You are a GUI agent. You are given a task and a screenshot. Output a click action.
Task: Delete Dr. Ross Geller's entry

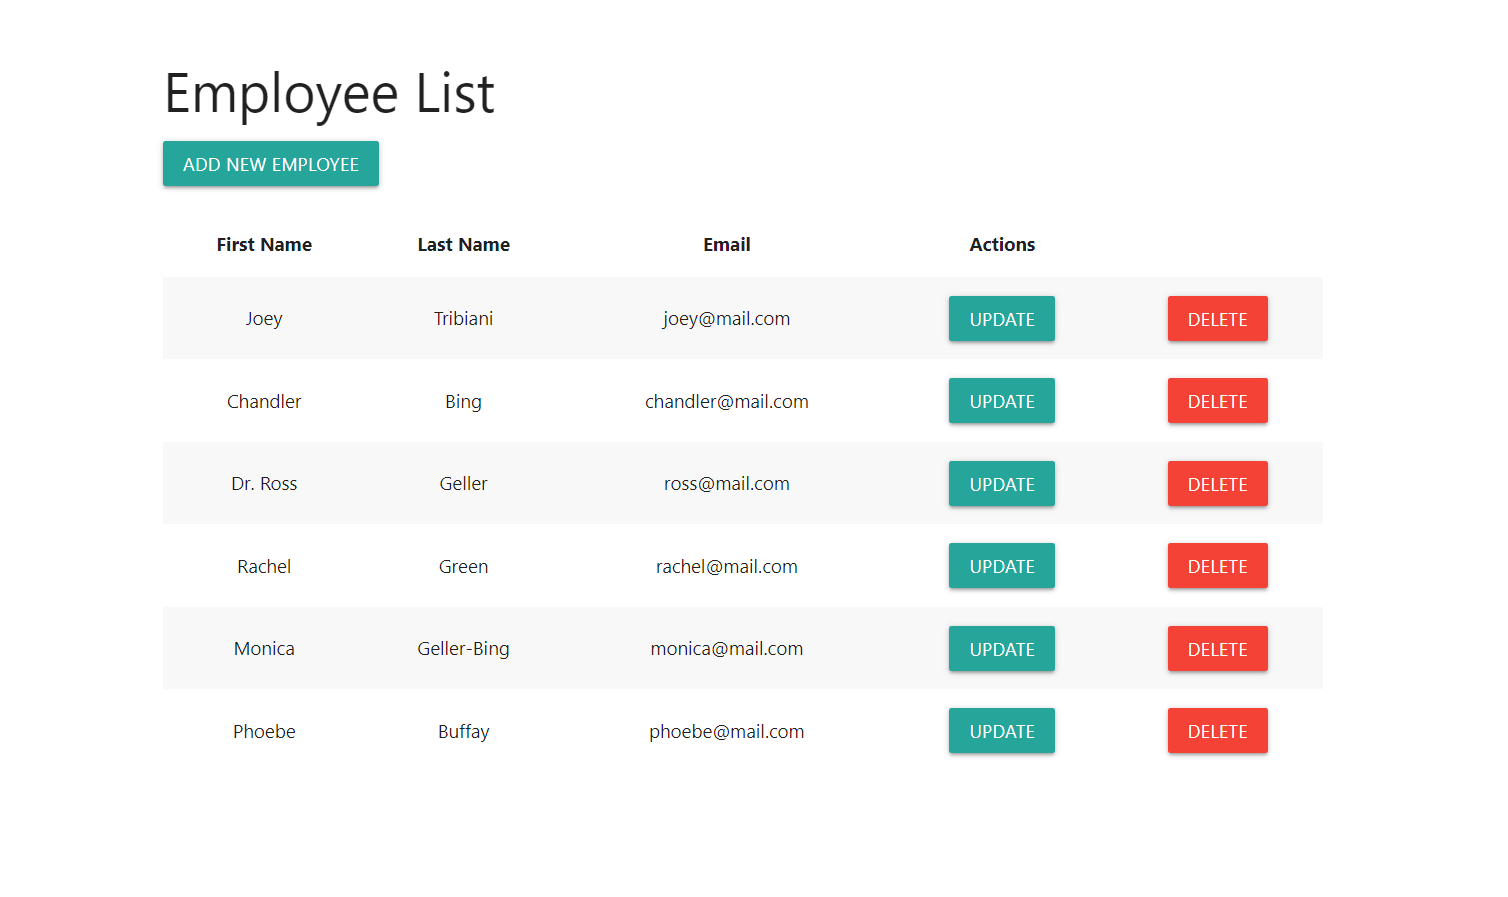coord(1217,483)
